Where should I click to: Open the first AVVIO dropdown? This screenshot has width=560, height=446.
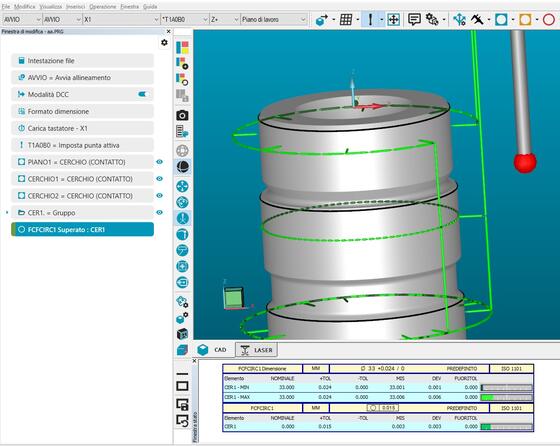coord(22,19)
